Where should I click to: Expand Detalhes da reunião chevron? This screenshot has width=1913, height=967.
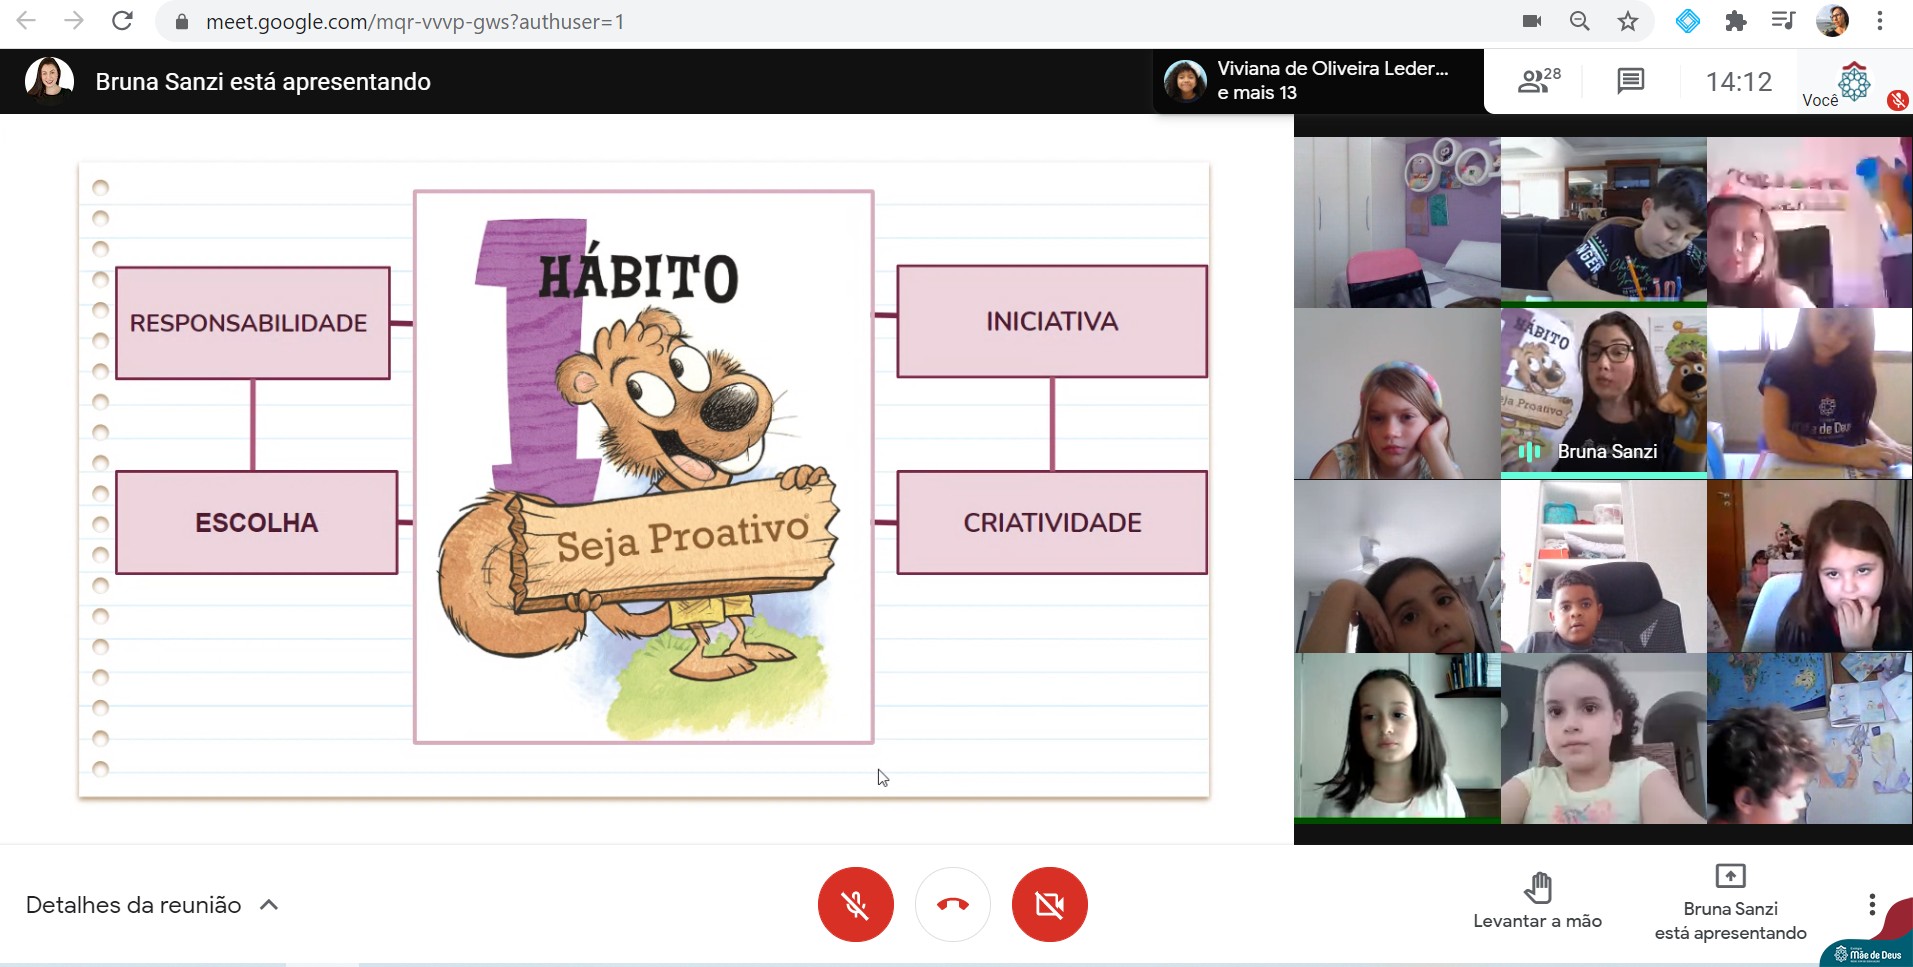click(x=268, y=905)
